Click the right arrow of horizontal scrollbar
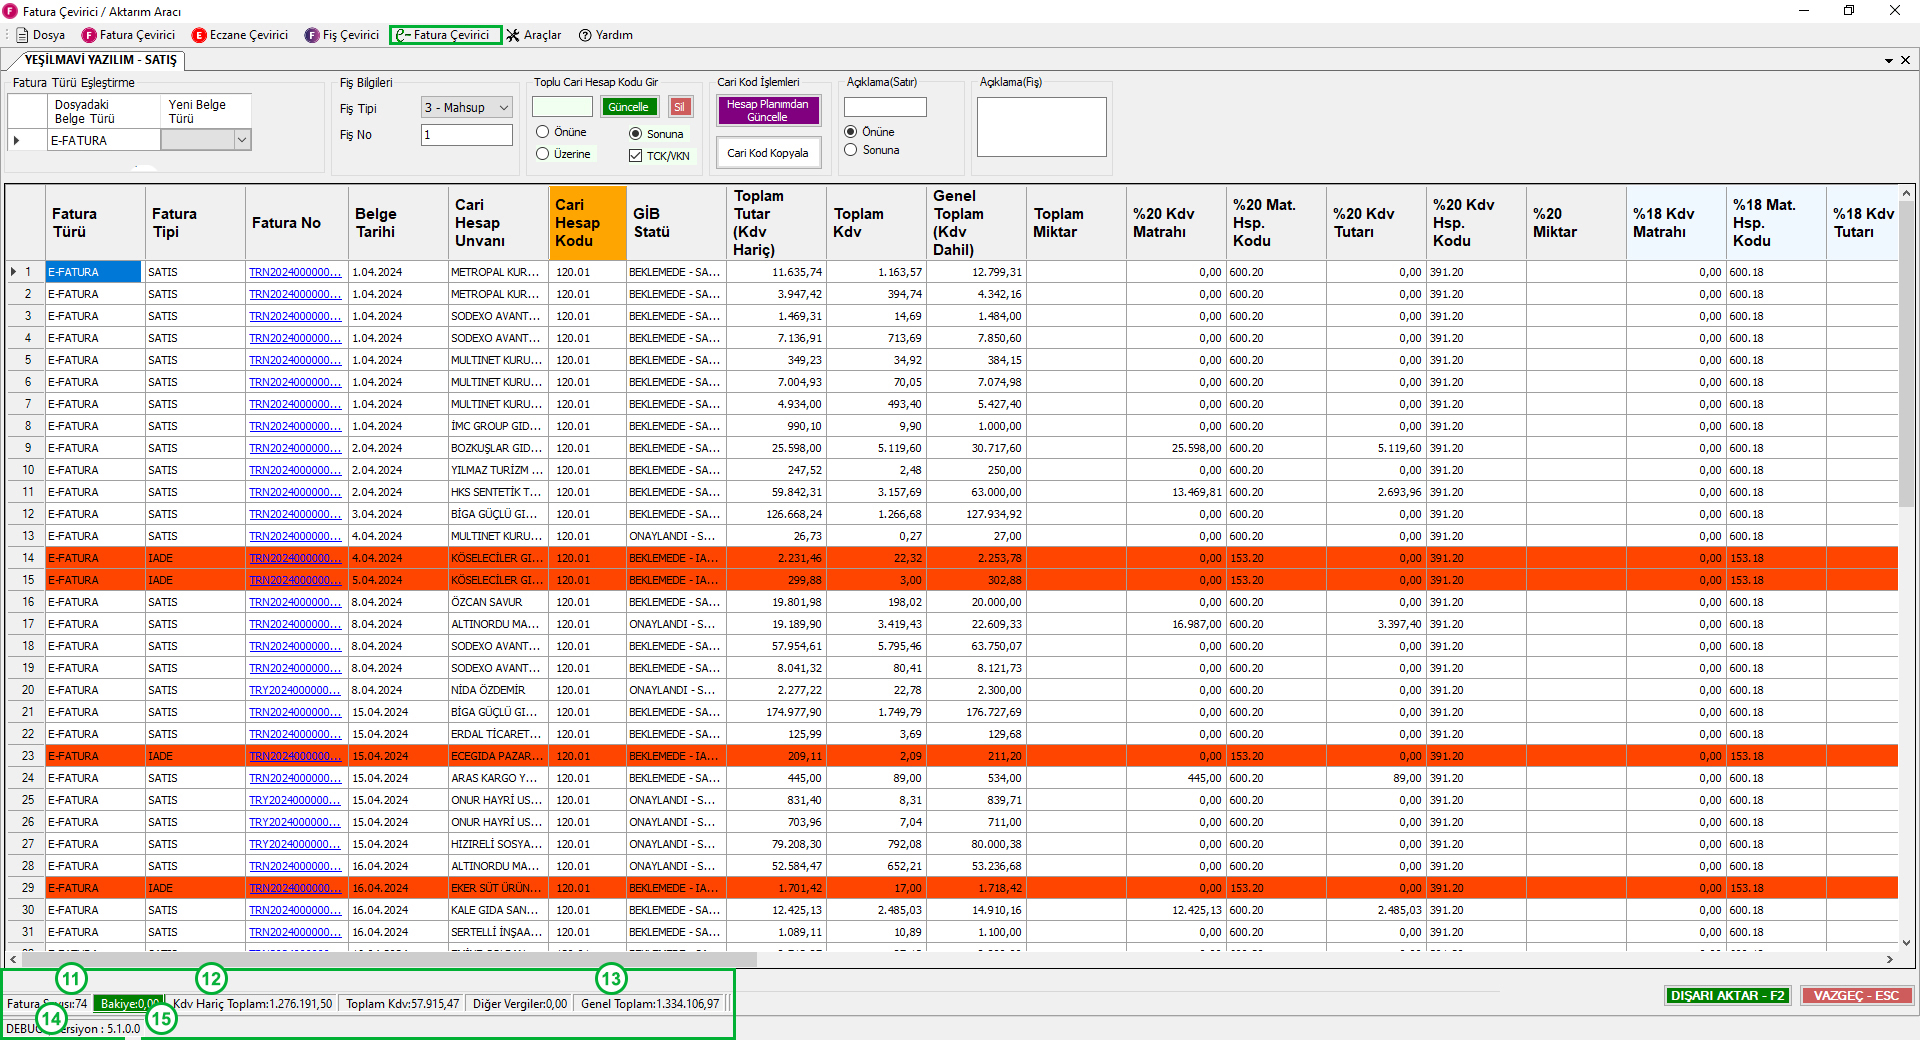The width and height of the screenshot is (1920, 1040). (1889, 959)
